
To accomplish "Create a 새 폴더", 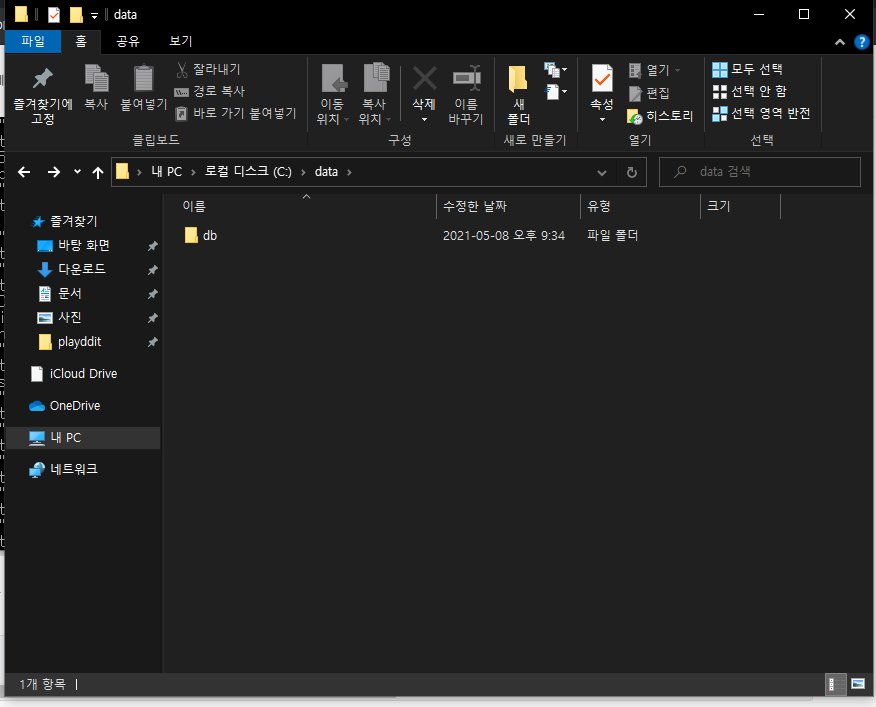I will (x=518, y=94).
